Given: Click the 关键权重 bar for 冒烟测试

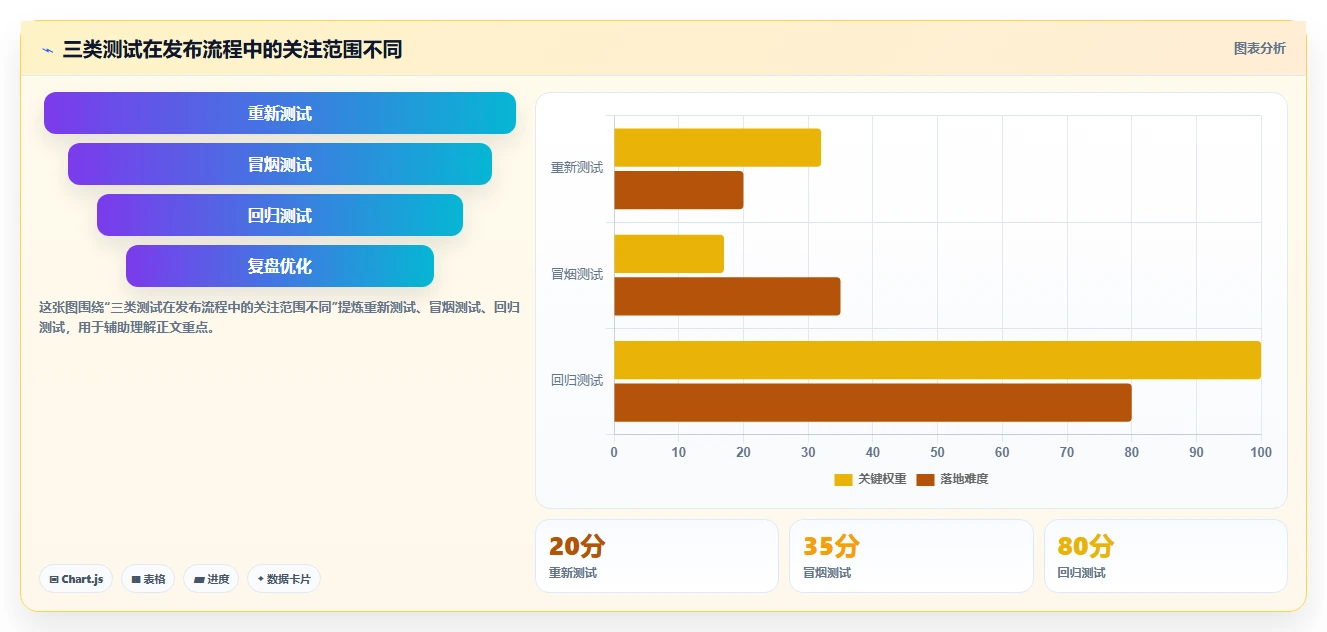Looking at the screenshot, I should pyautogui.click(x=669, y=254).
